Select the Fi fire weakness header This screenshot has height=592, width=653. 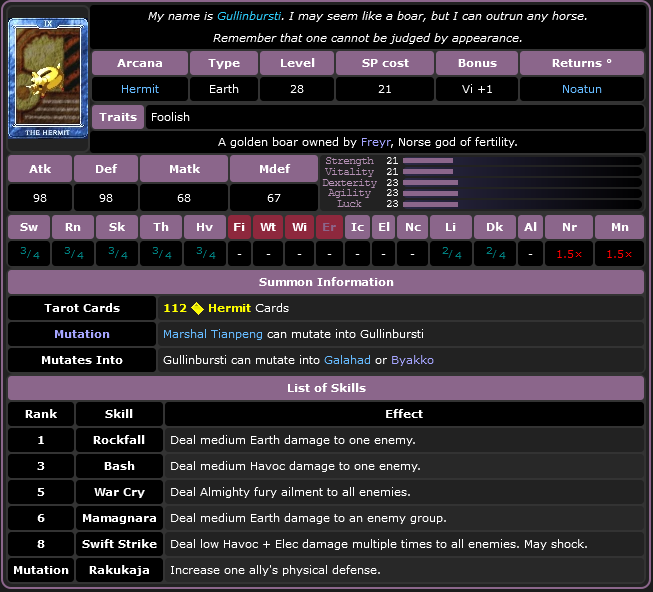(x=239, y=227)
